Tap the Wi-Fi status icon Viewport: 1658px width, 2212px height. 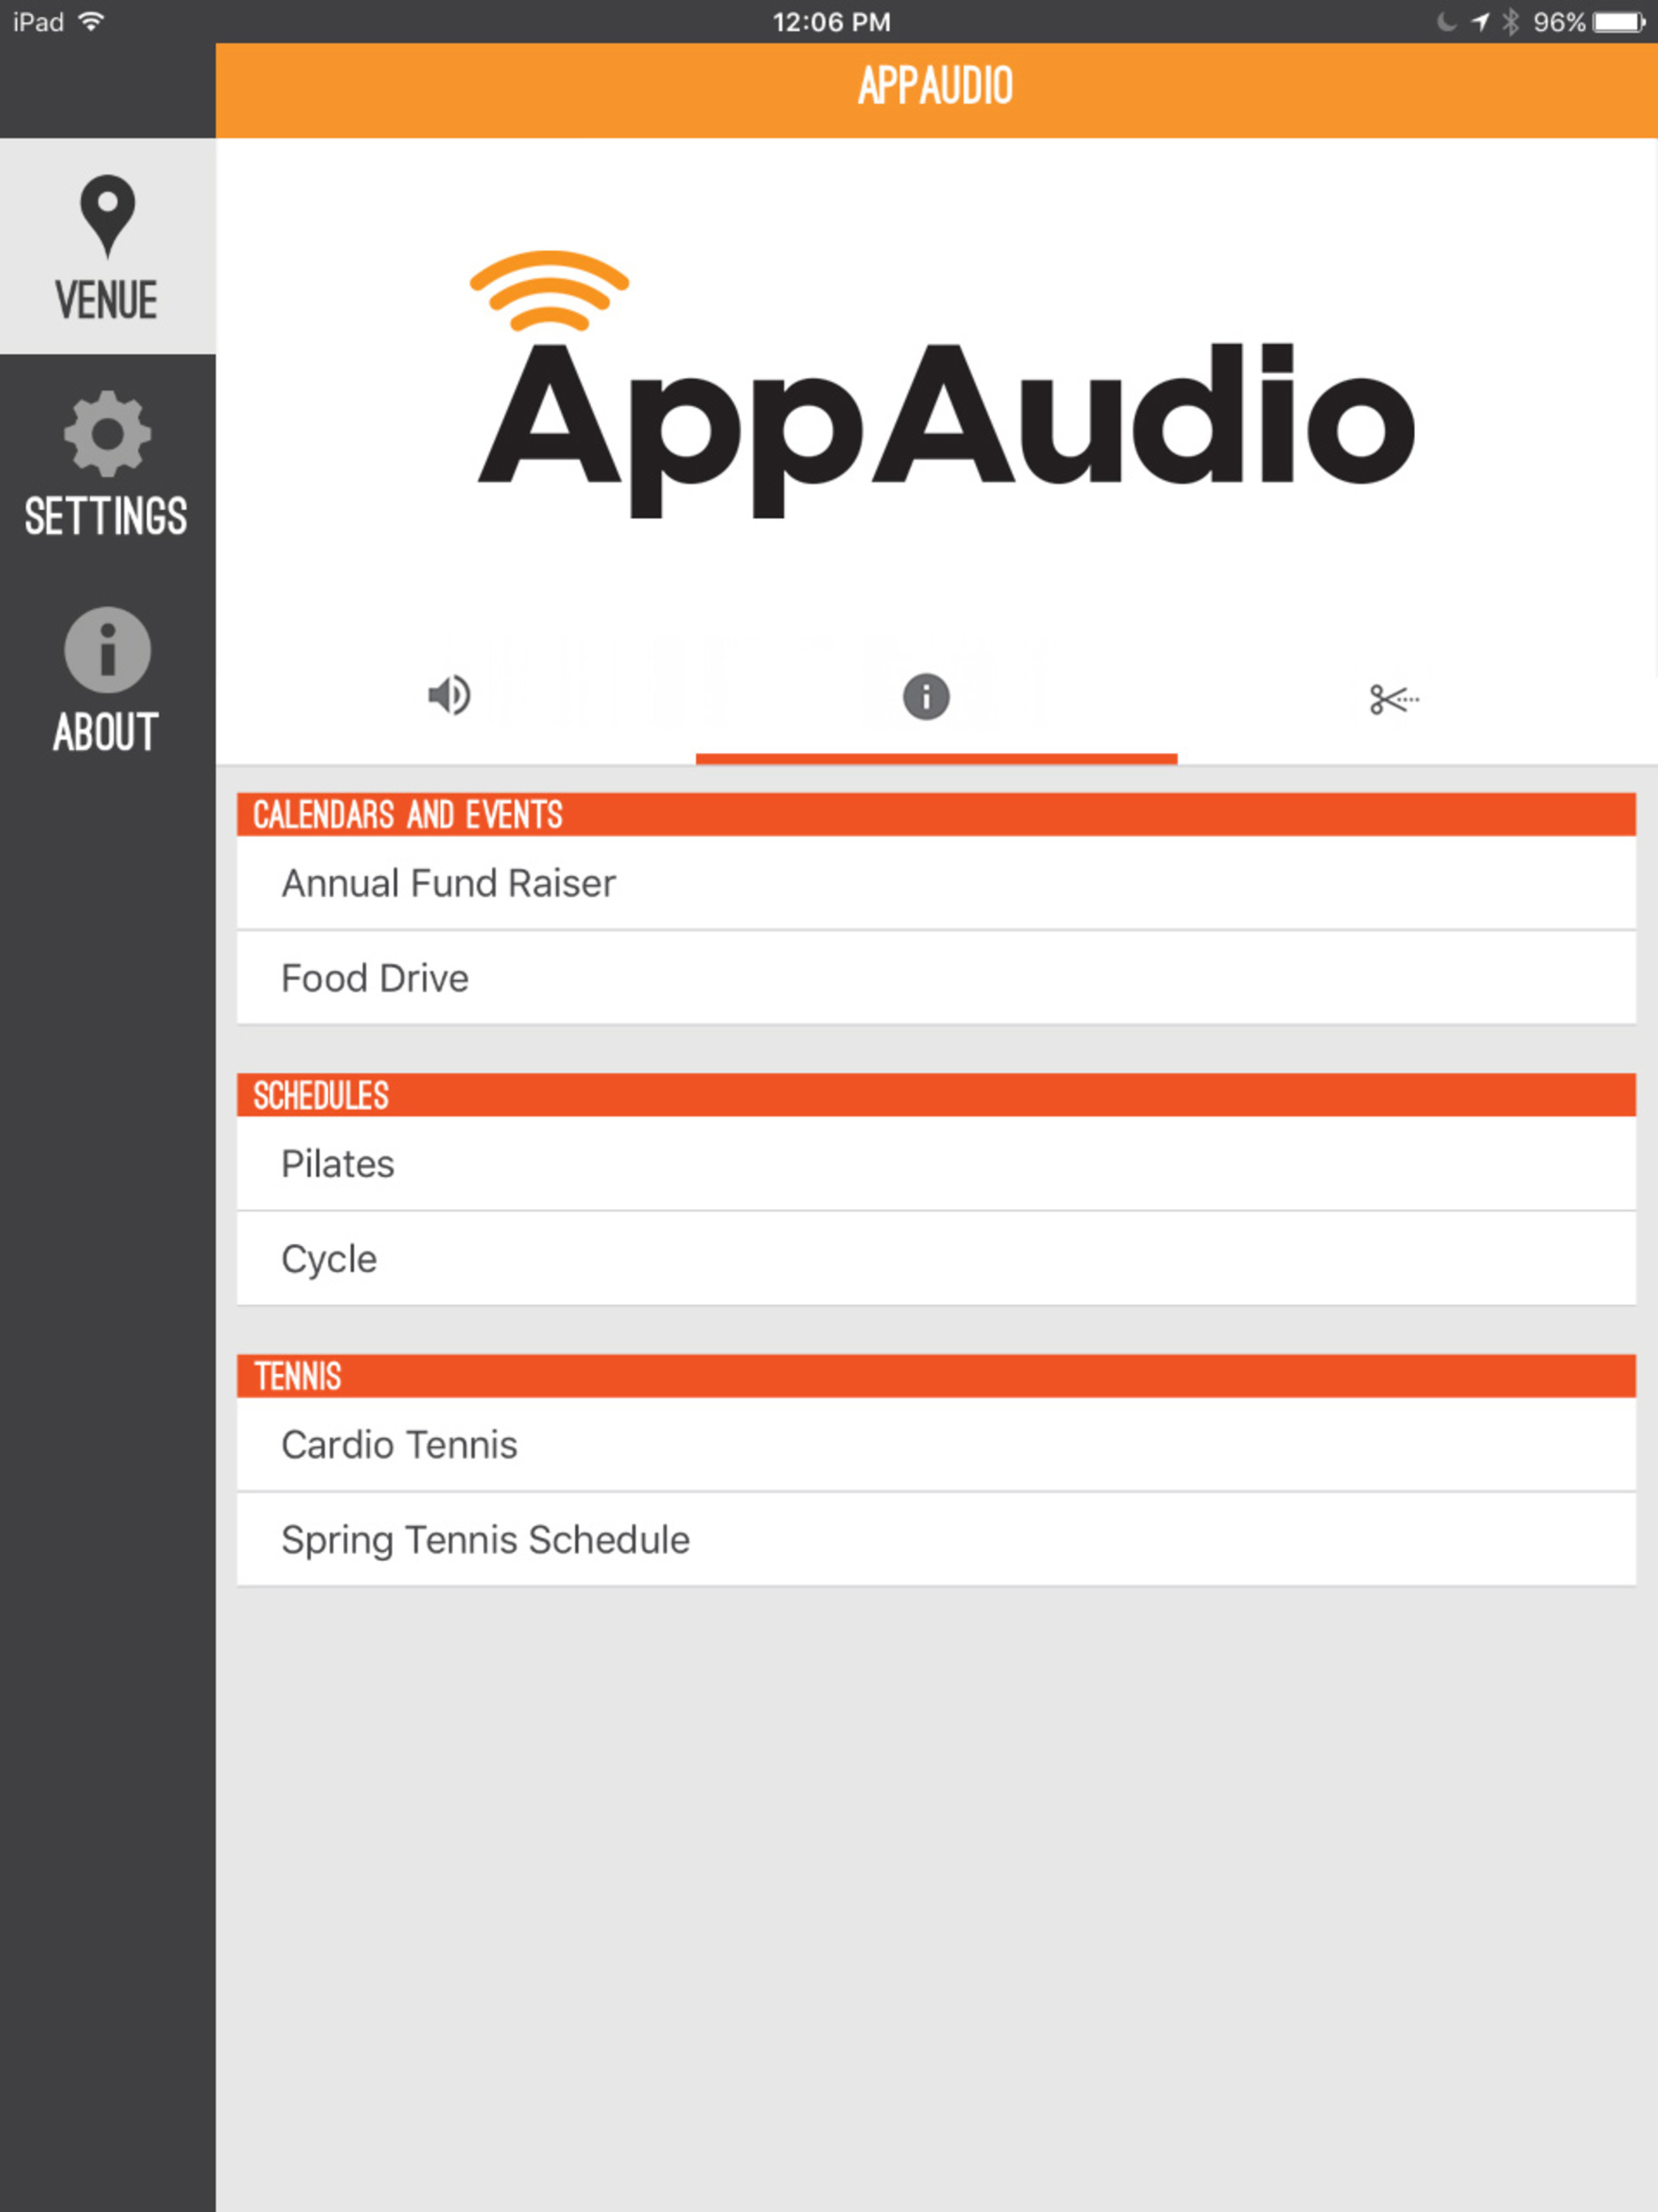(x=91, y=21)
